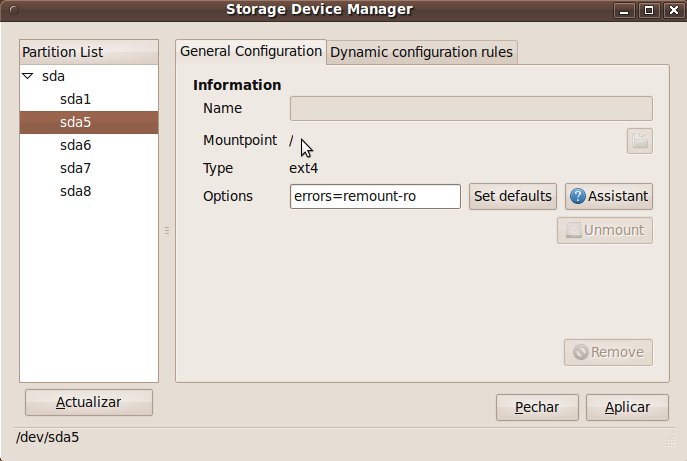Image resolution: width=687 pixels, height=461 pixels.
Task: Click Aplicar to apply changes
Action: [x=627, y=408]
